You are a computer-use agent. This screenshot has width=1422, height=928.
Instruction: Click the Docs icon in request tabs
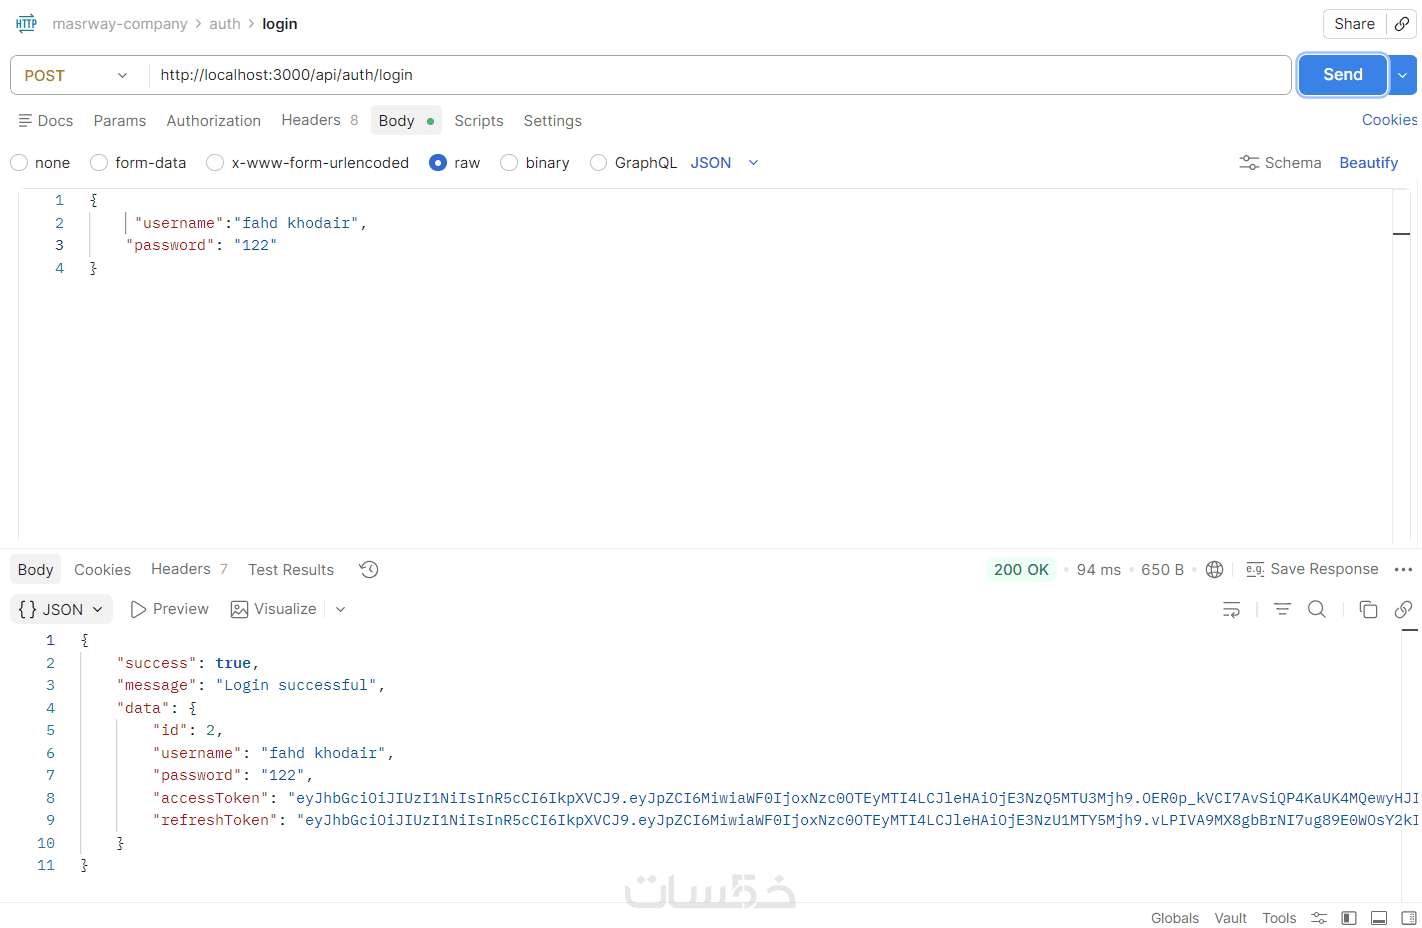pos(26,120)
